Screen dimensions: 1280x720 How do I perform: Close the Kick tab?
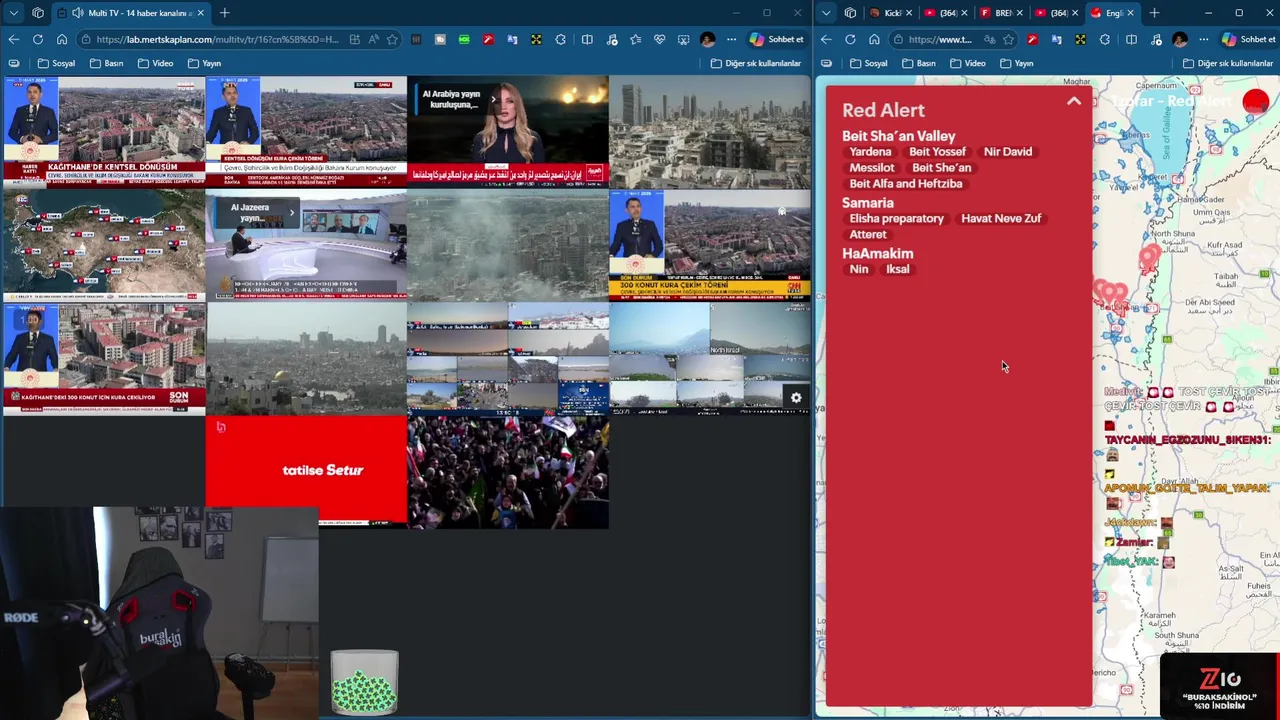(909, 13)
